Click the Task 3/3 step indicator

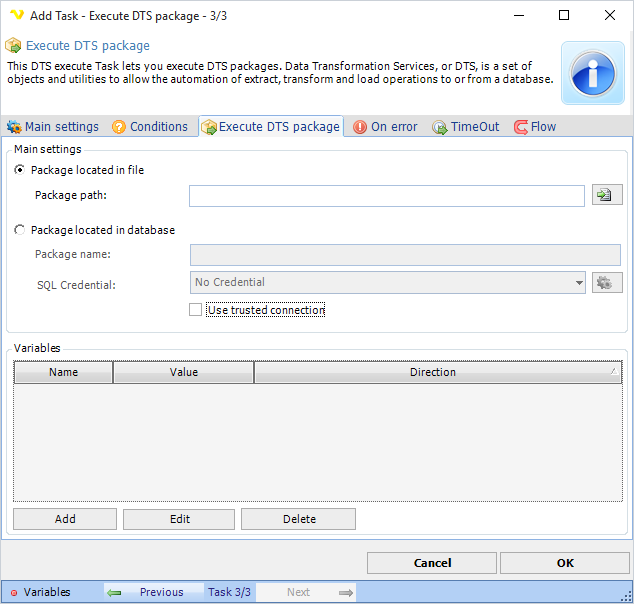click(230, 592)
